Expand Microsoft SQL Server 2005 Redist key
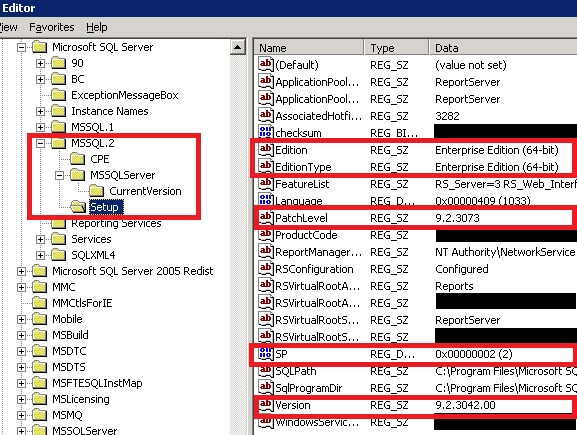This screenshot has width=577, height=435. click(x=22, y=271)
